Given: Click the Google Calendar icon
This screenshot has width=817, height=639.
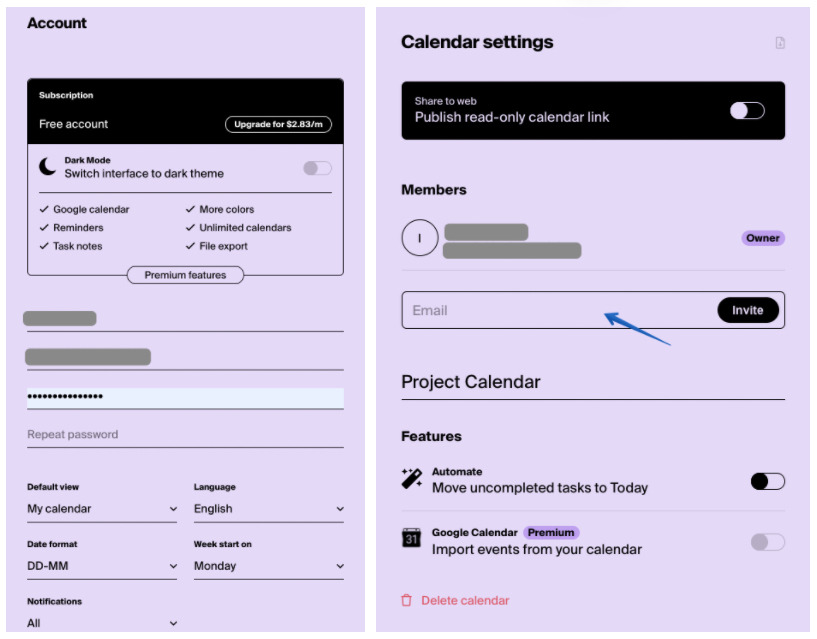Looking at the screenshot, I should (x=411, y=538).
